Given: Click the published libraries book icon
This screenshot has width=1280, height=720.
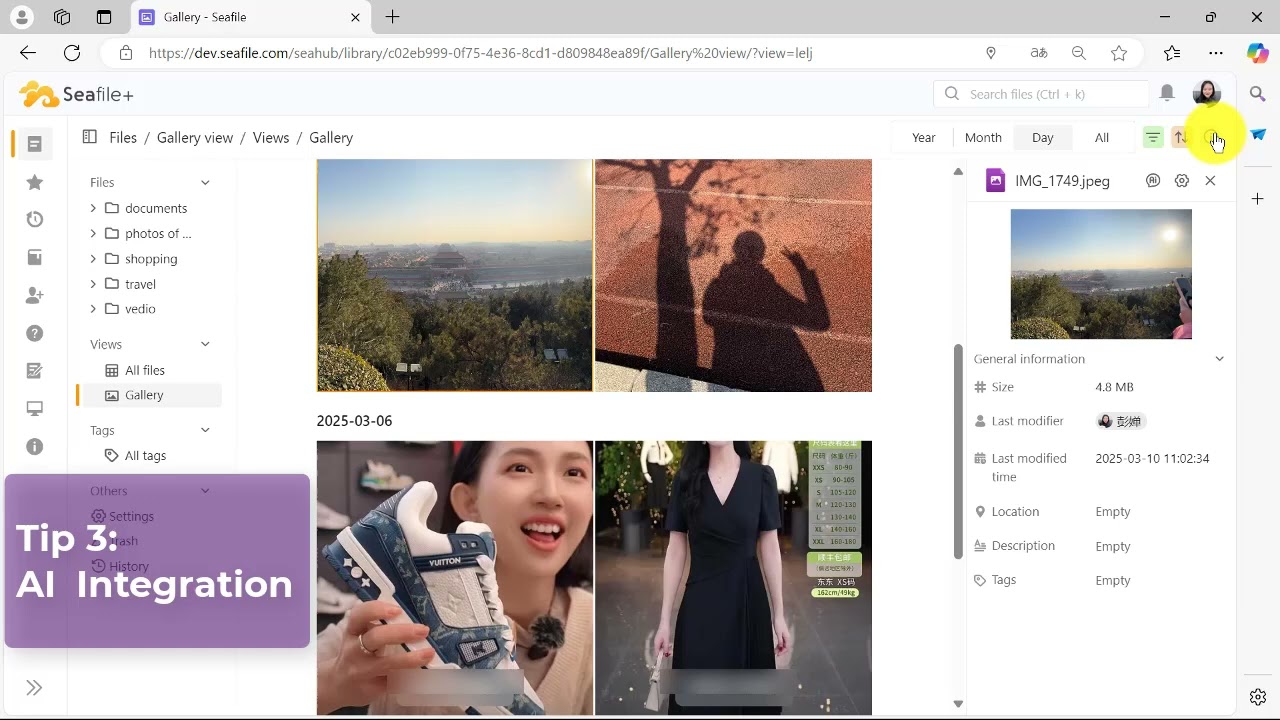Looking at the screenshot, I should [34, 258].
